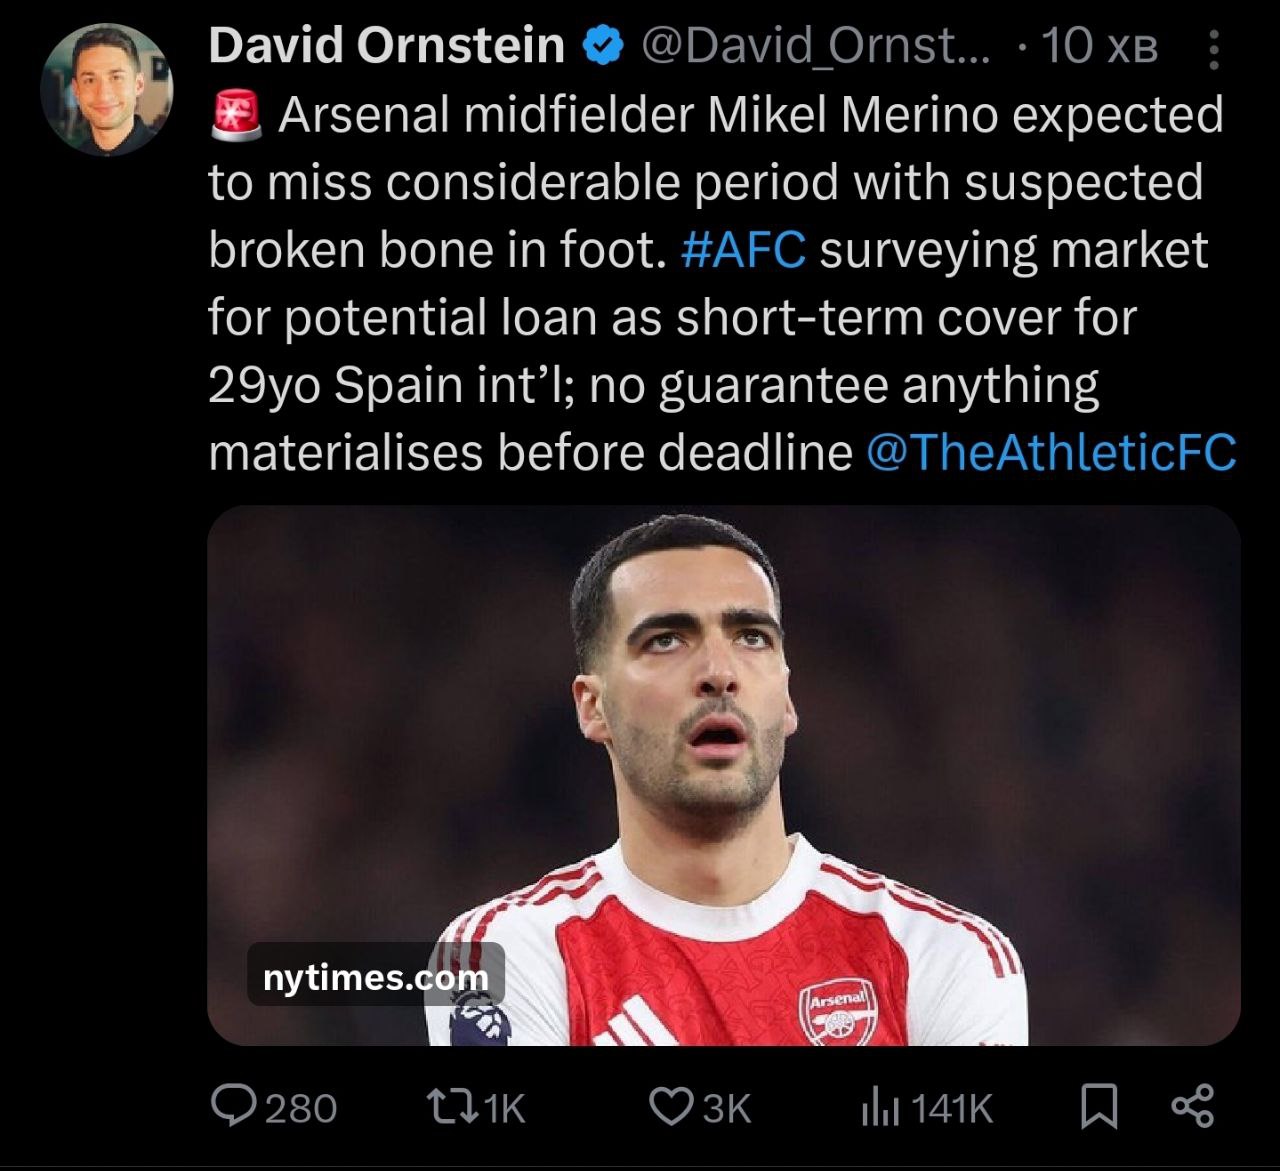
Task: Visit the @TheAthleticFC mention
Action: (x=1051, y=452)
